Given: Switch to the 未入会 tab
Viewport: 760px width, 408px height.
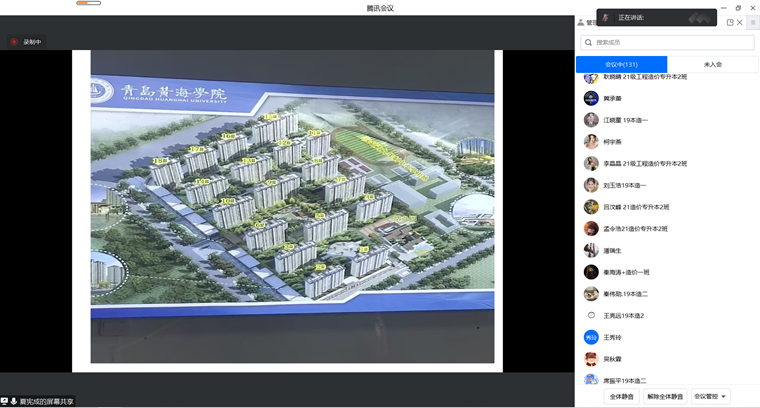Looking at the screenshot, I should point(712,64).
